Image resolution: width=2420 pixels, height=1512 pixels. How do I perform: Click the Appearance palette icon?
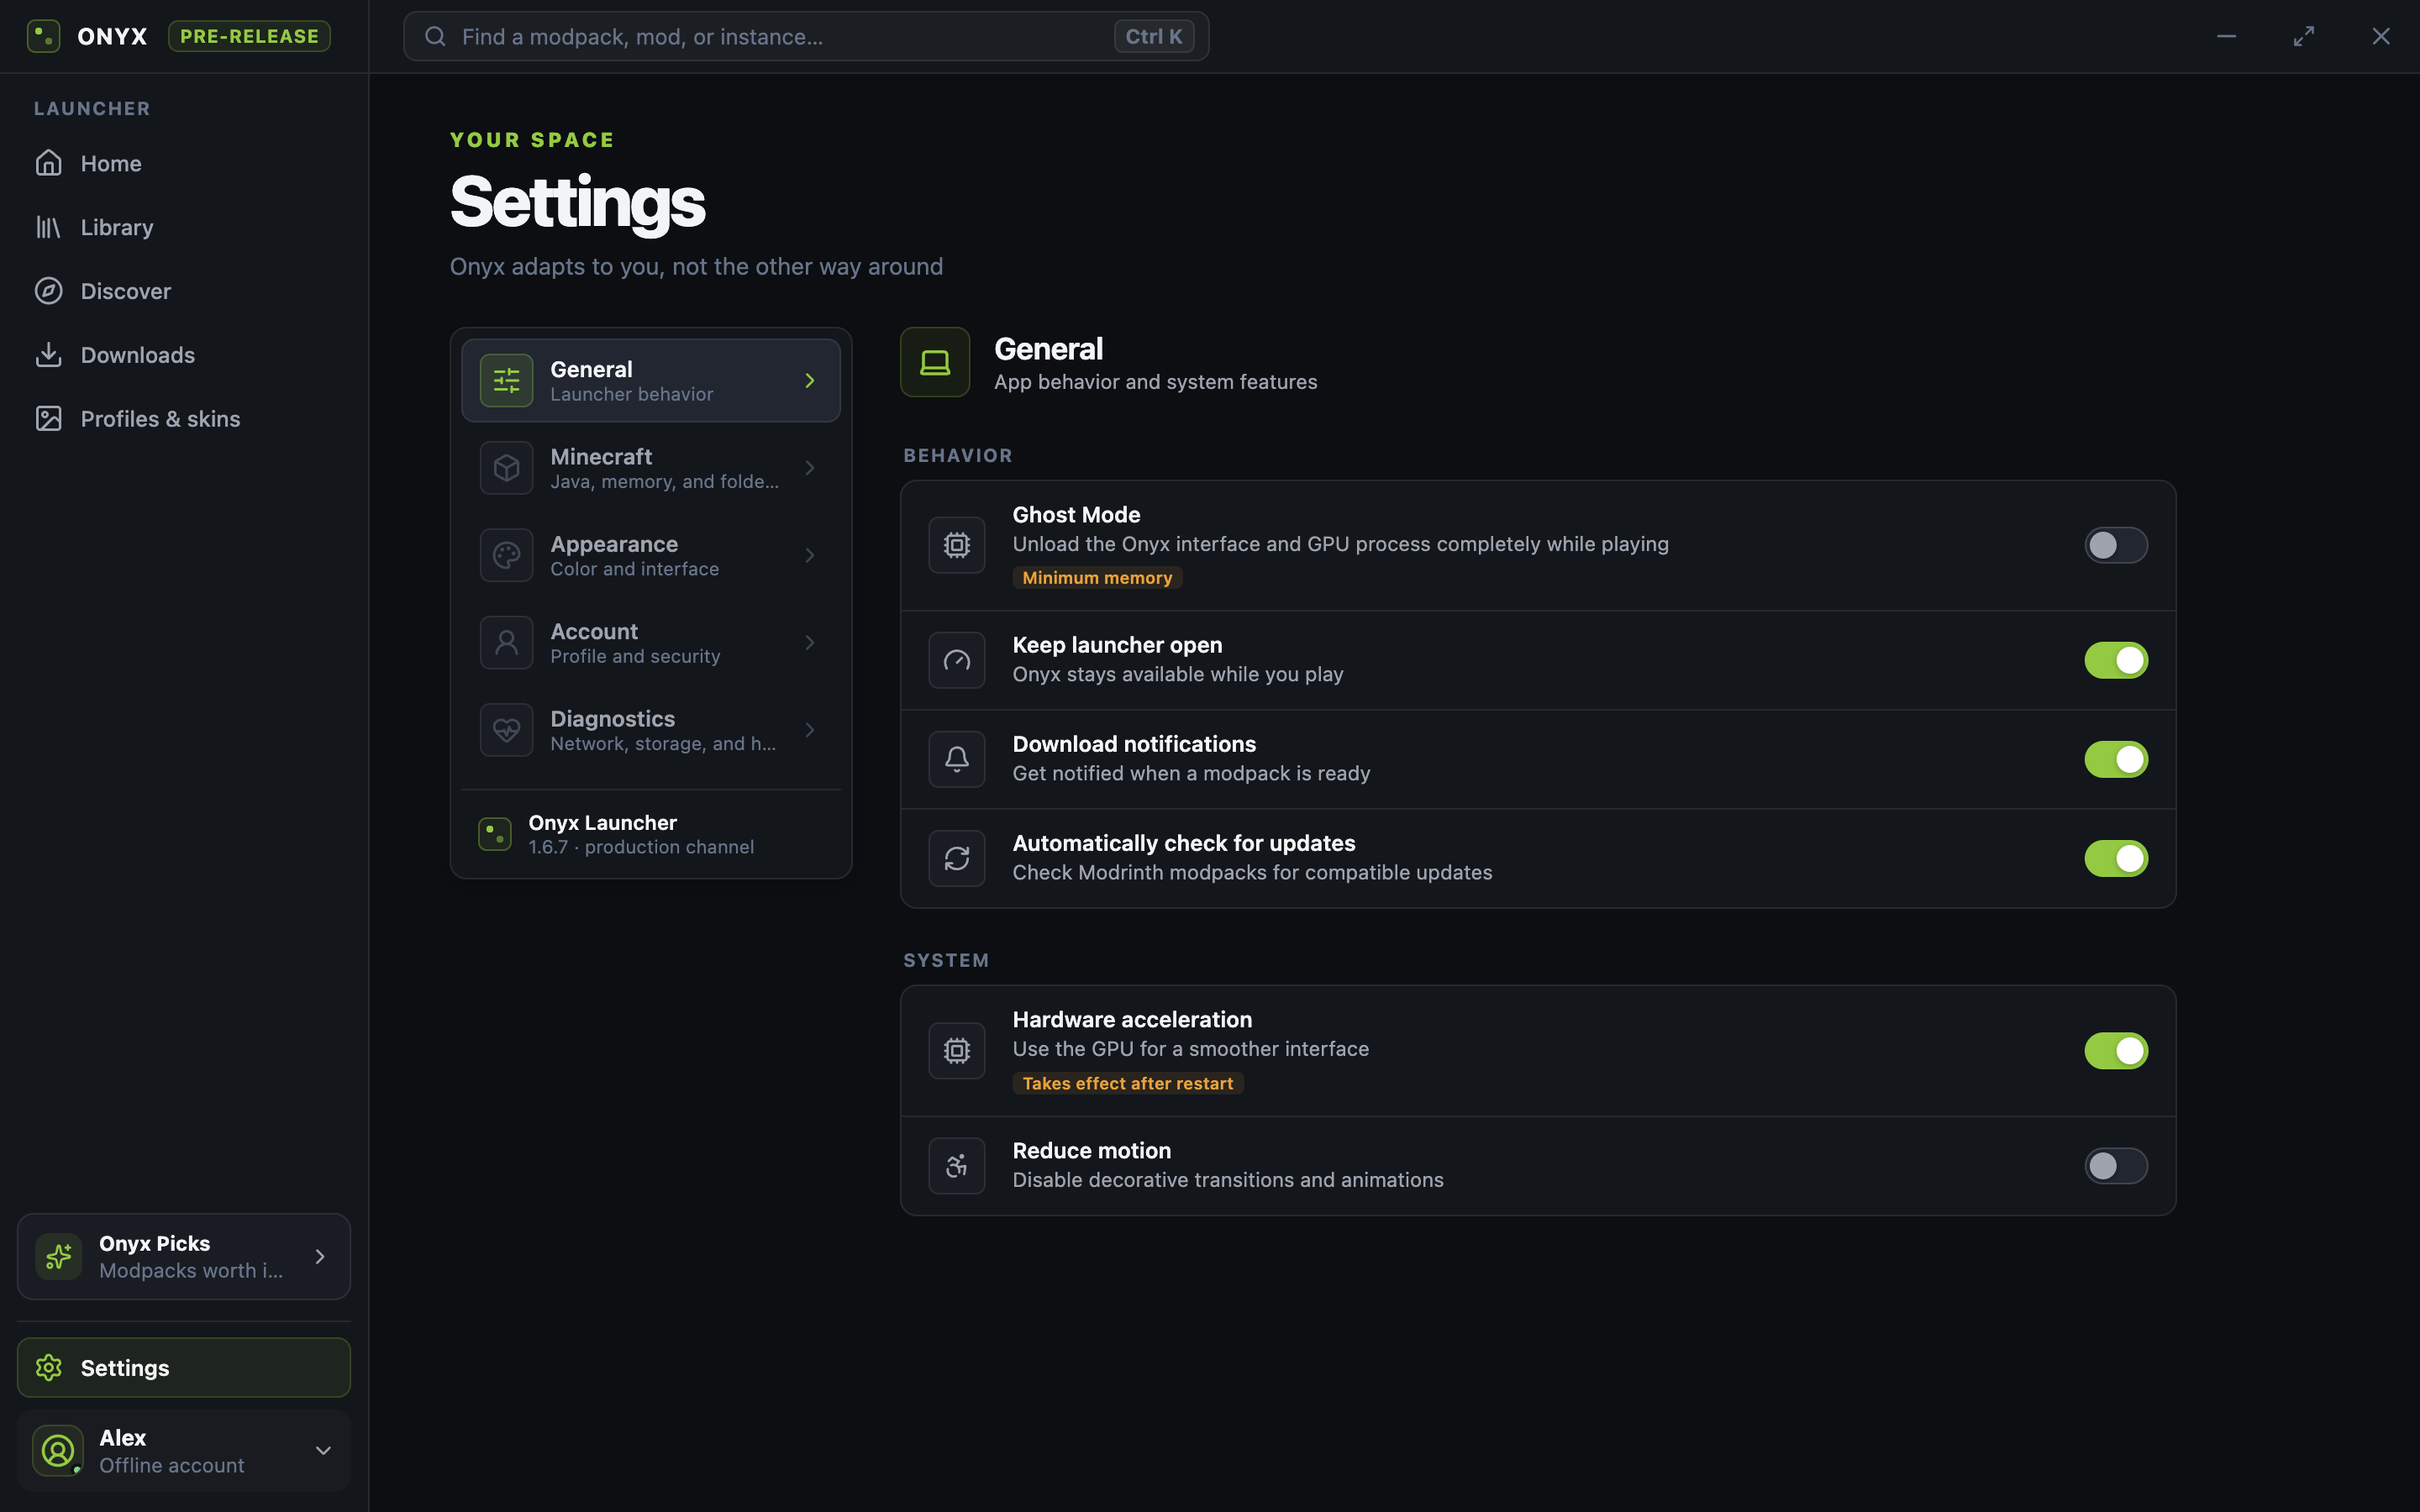click(x=507, y=555)
